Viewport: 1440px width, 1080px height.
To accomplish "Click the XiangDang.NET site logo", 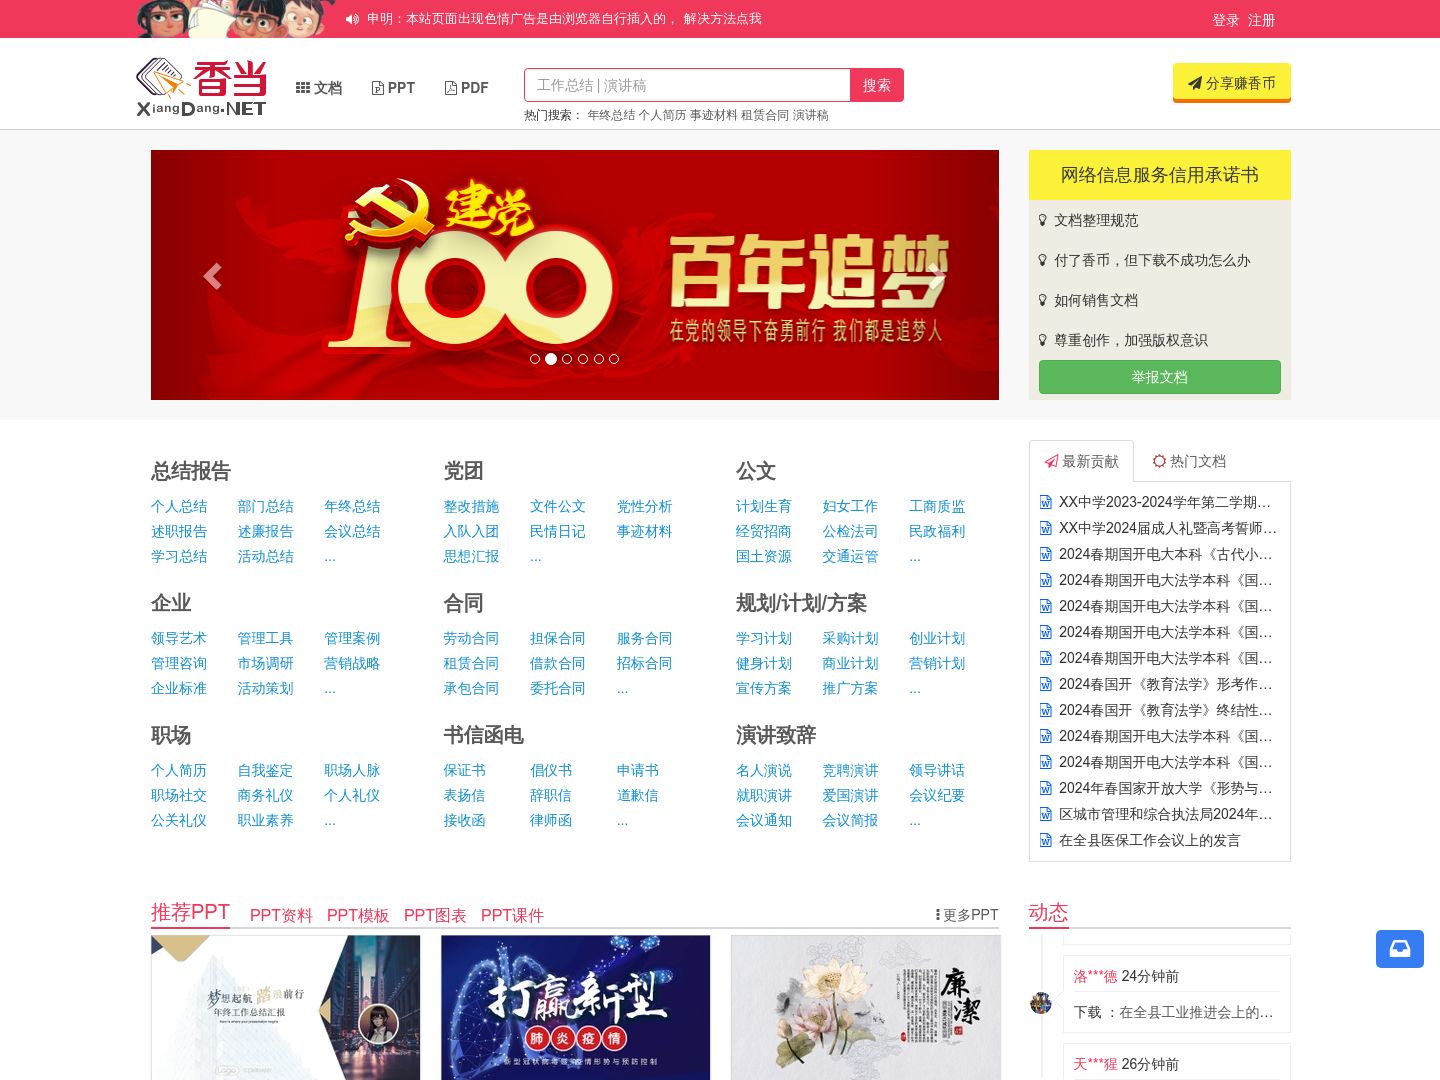I will click(201, 88).
